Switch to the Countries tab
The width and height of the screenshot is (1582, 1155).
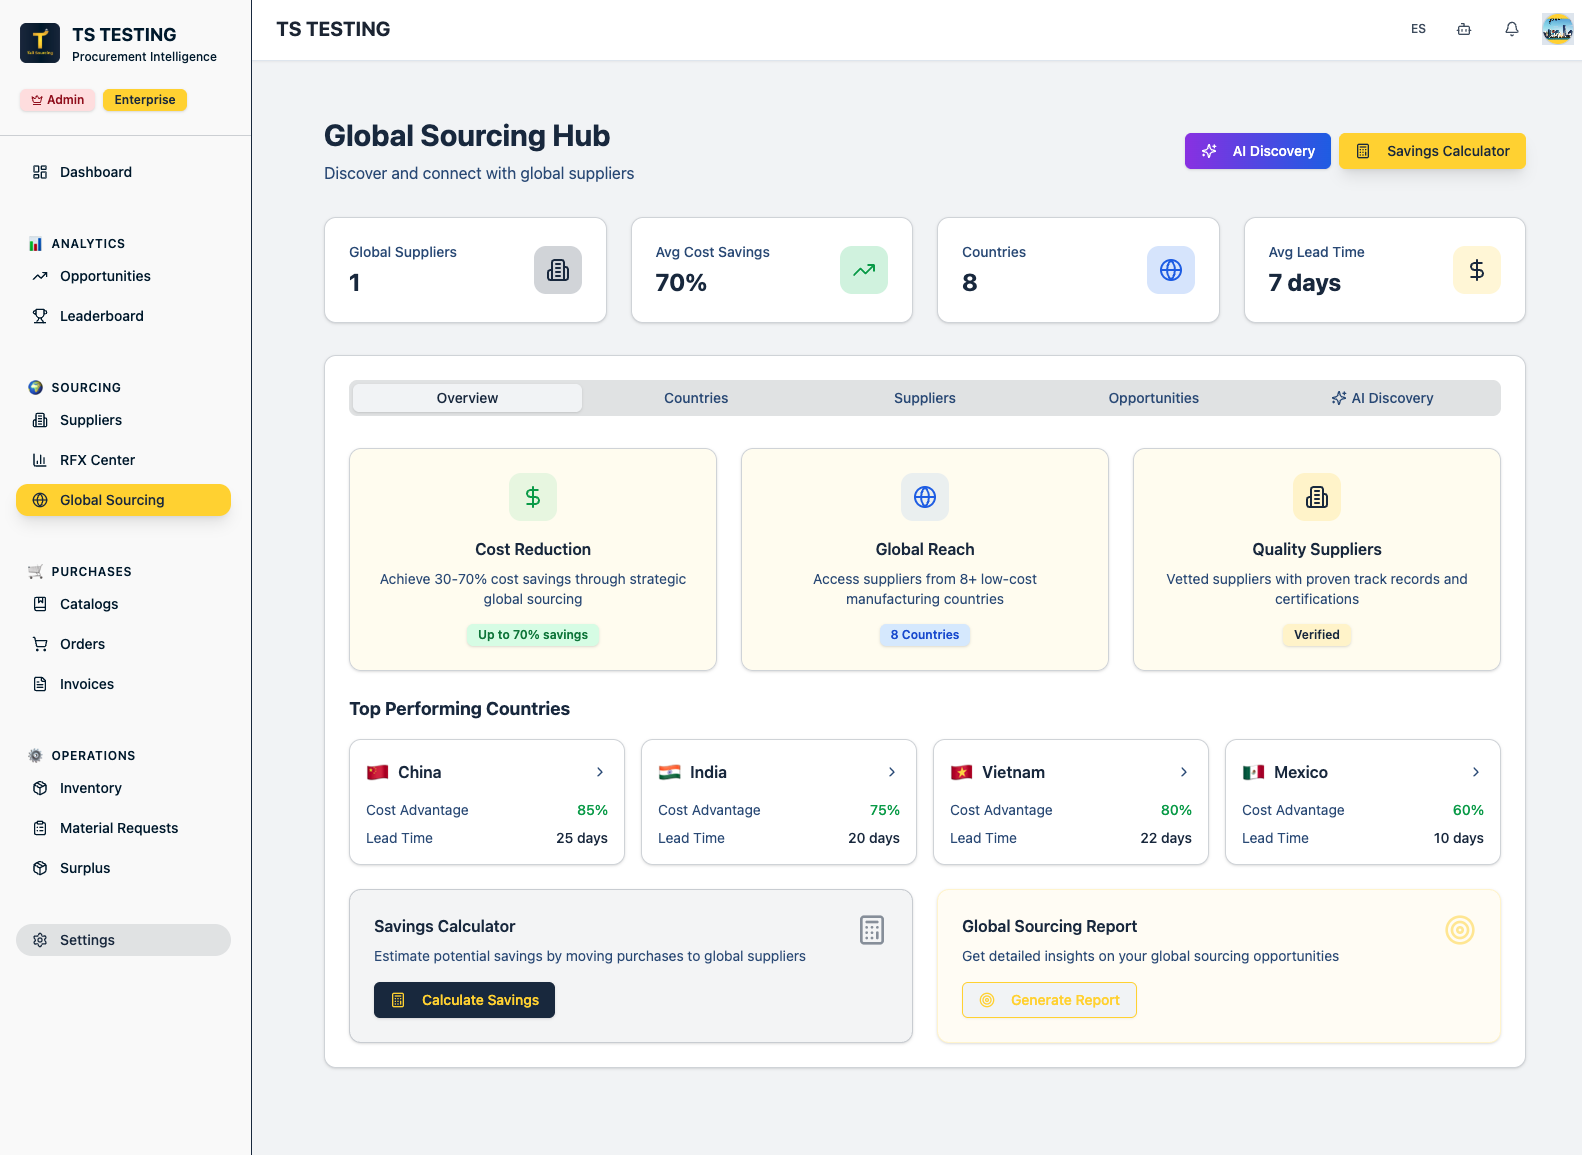[696, 398]
